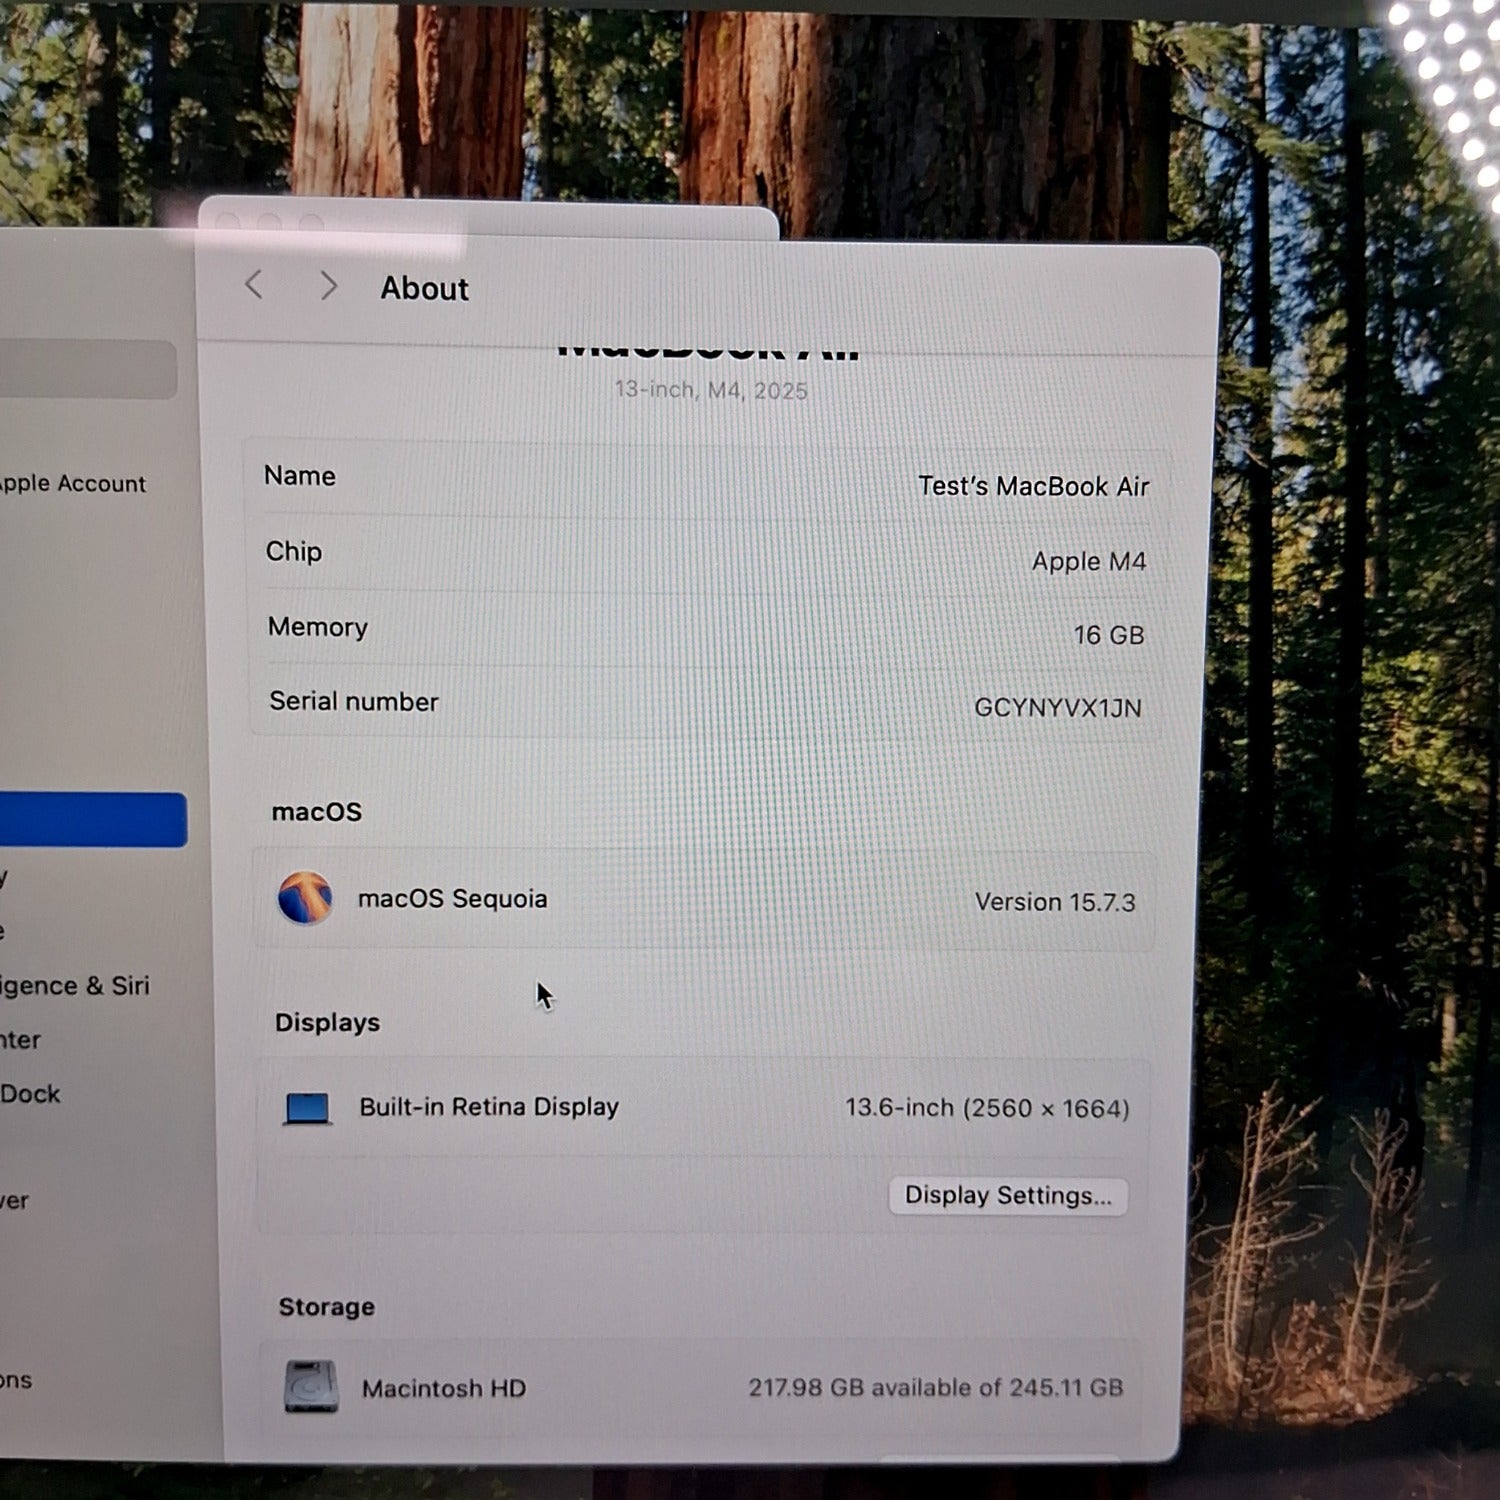Click the 16 GB memory value
The height and width of the screenshot is (1500, 1500).
pos(1108,635)
